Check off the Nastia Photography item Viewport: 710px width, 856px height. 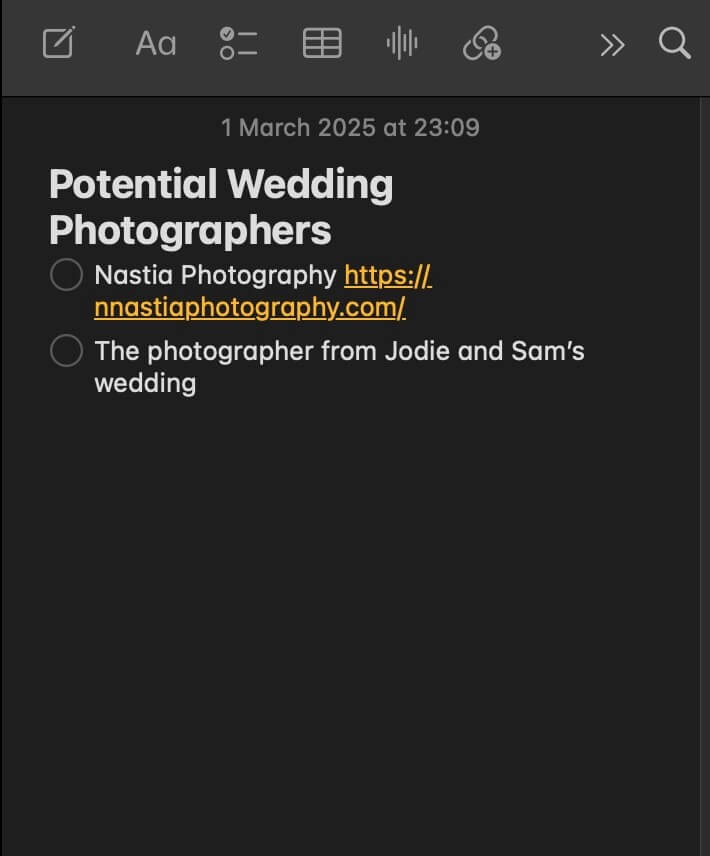(66, 275)
